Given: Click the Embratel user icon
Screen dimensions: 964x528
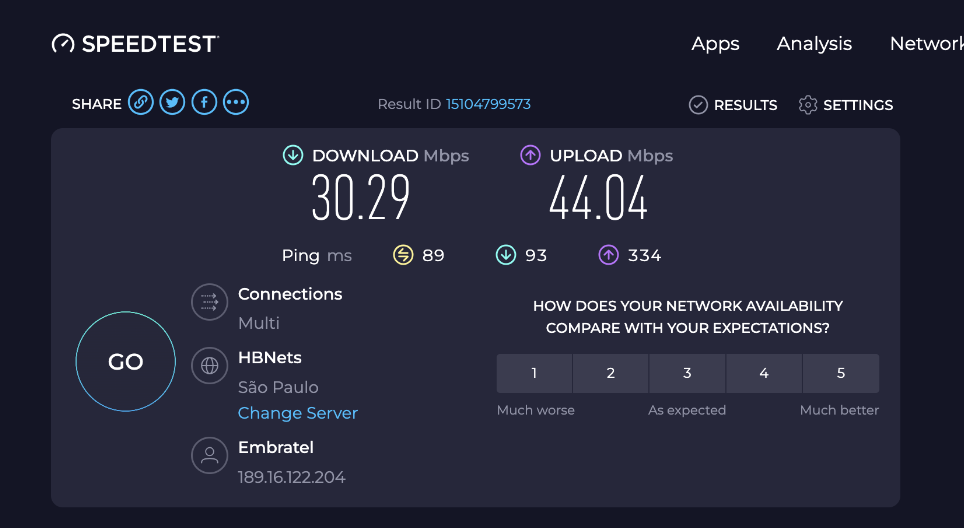Looking at the screenshot, I should tap(210, 455).
